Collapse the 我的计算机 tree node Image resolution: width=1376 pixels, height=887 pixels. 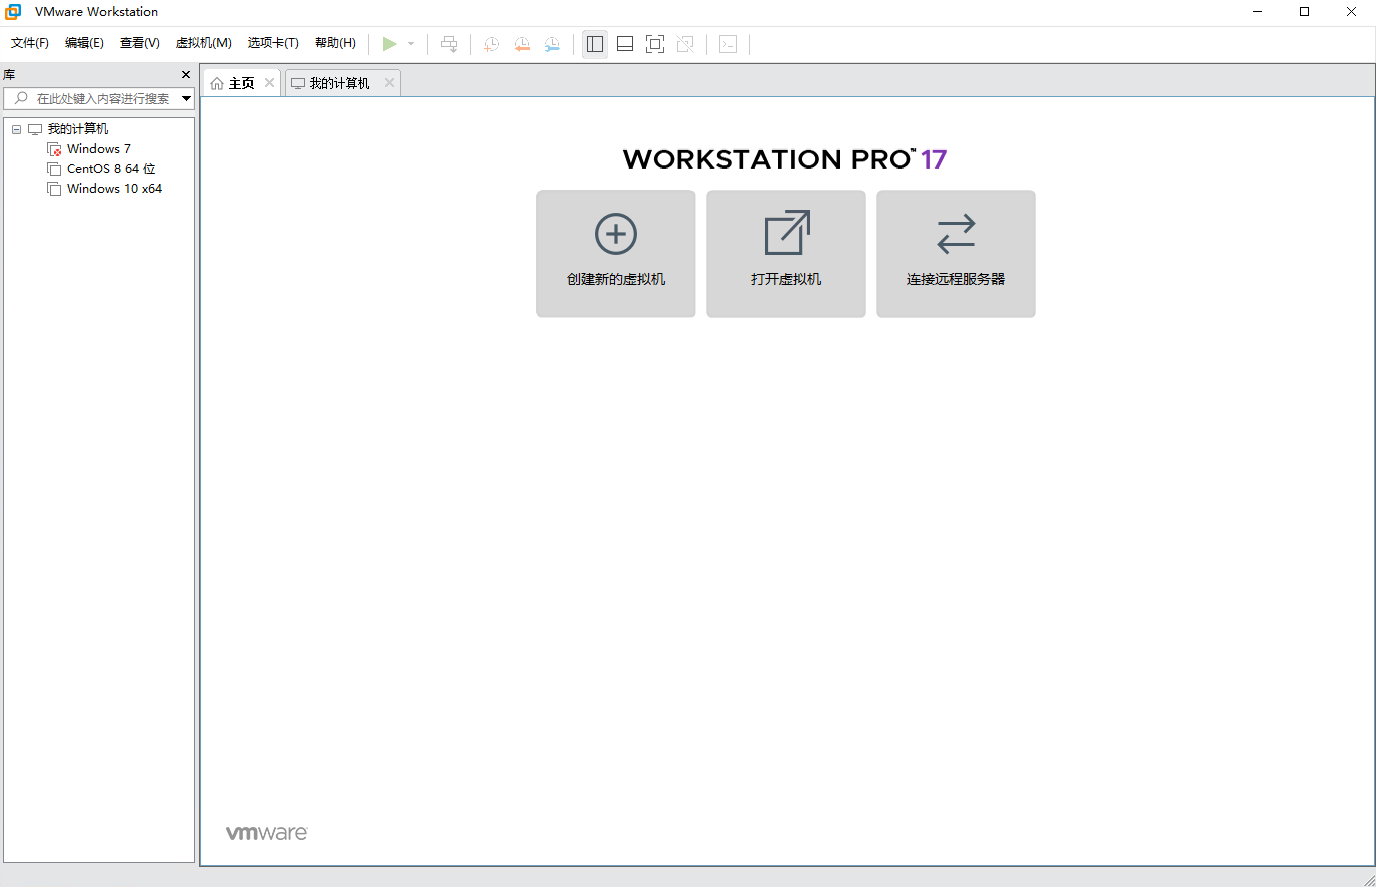coord(16,129)
